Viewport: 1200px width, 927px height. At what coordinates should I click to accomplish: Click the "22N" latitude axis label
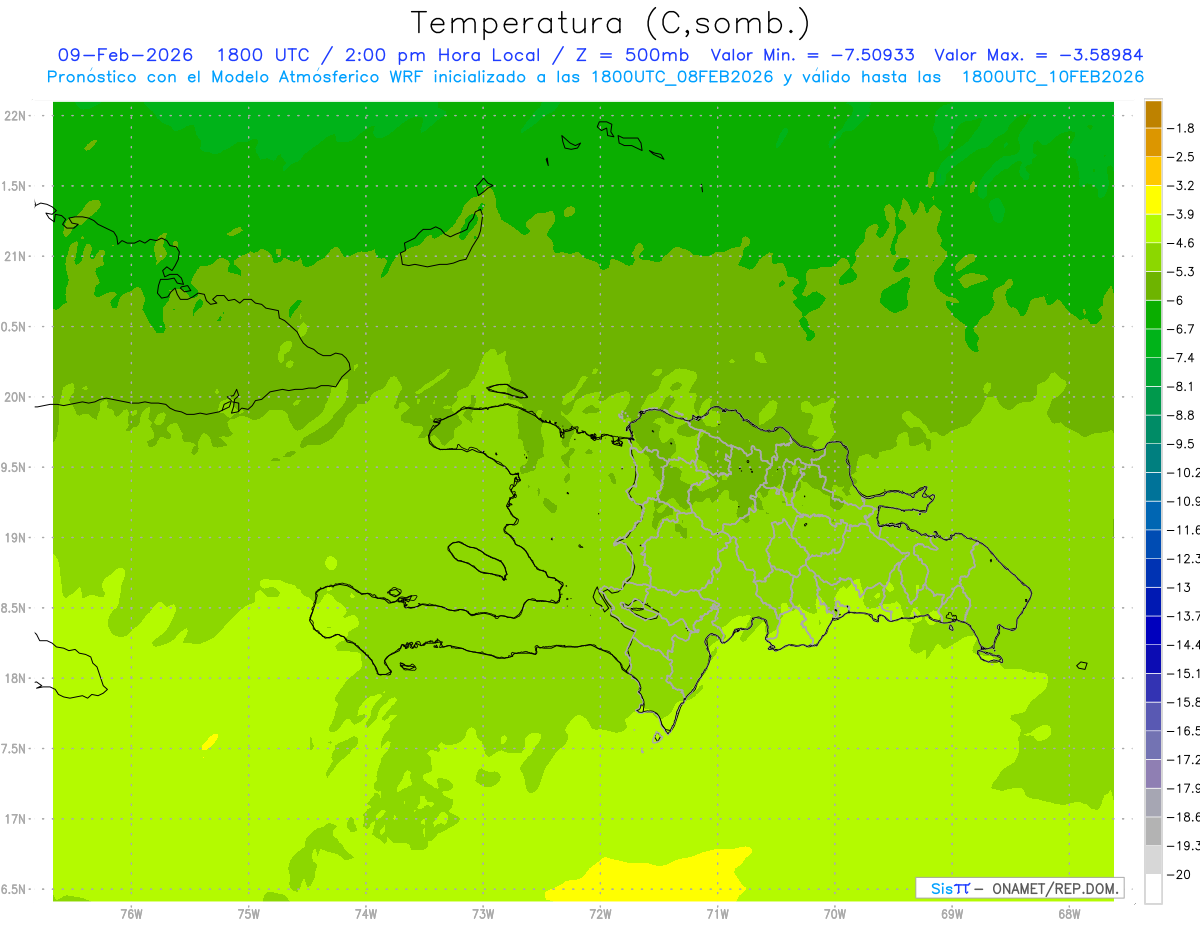[17, 116]
